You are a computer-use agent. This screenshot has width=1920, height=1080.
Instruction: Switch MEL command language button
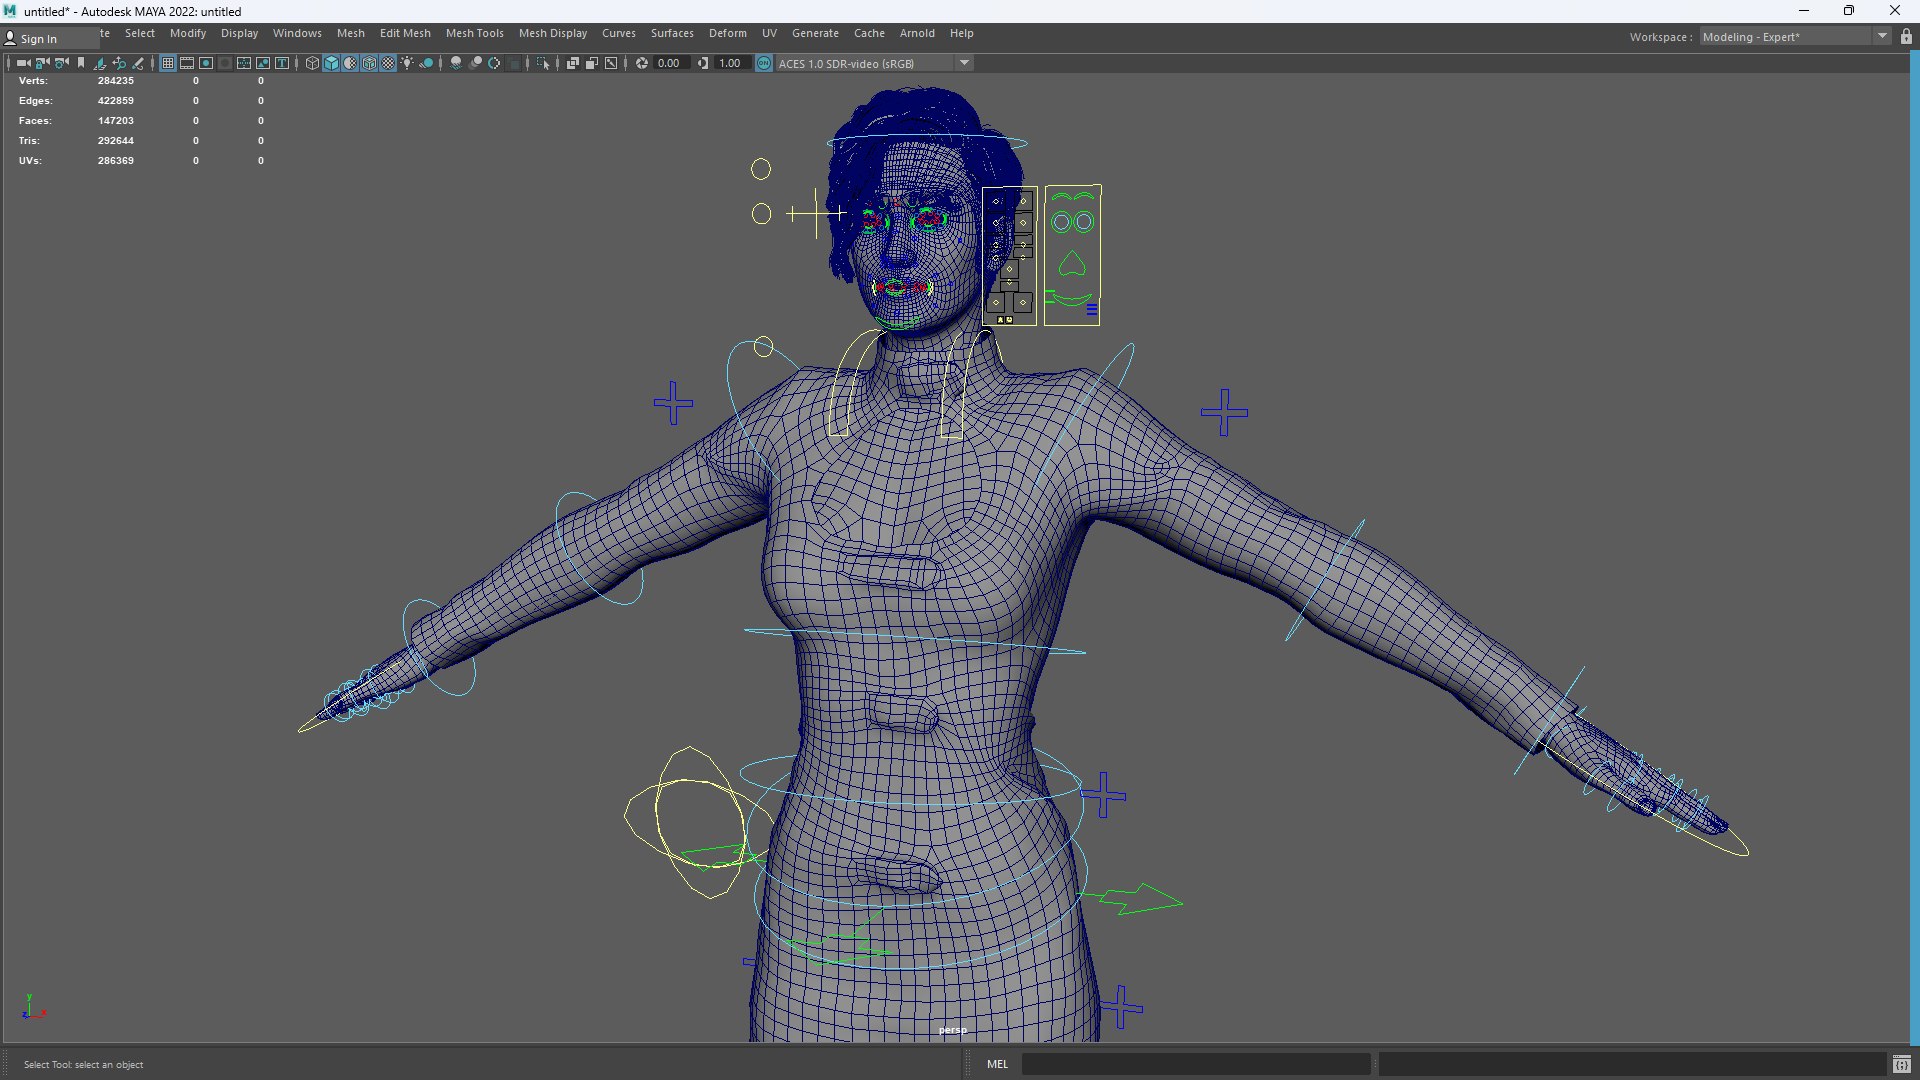point(997,1064)
